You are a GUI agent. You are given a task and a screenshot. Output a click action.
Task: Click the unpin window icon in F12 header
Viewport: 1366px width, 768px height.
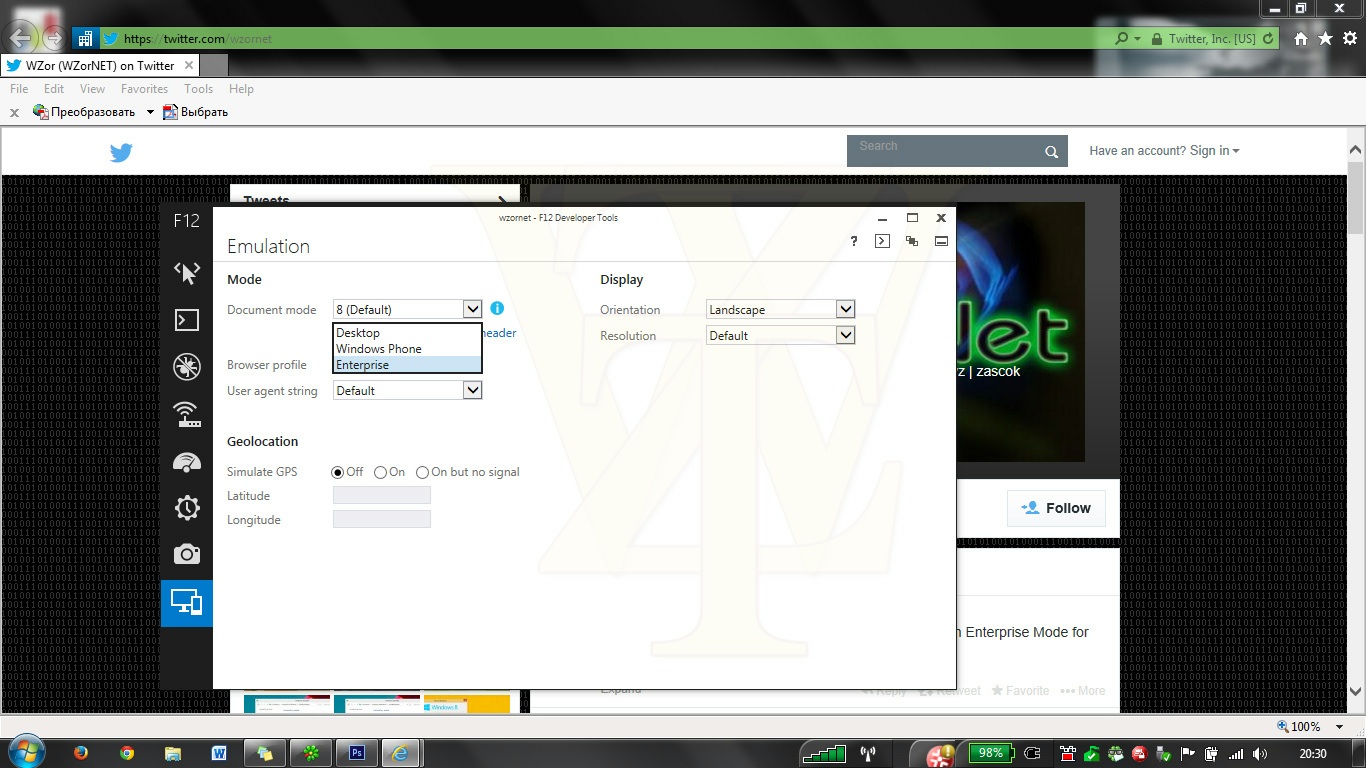(x=912, y=241)
